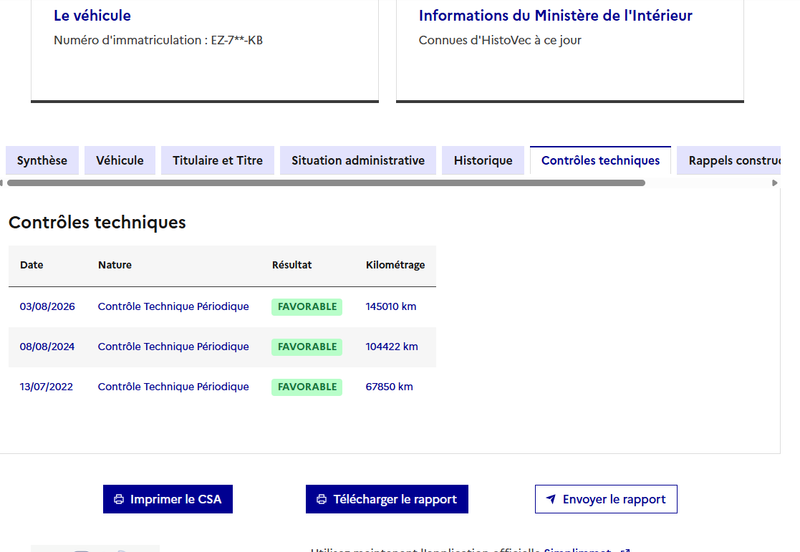
Task: Click the Envoyer le rapport button
Action: [x=606, y=499]
